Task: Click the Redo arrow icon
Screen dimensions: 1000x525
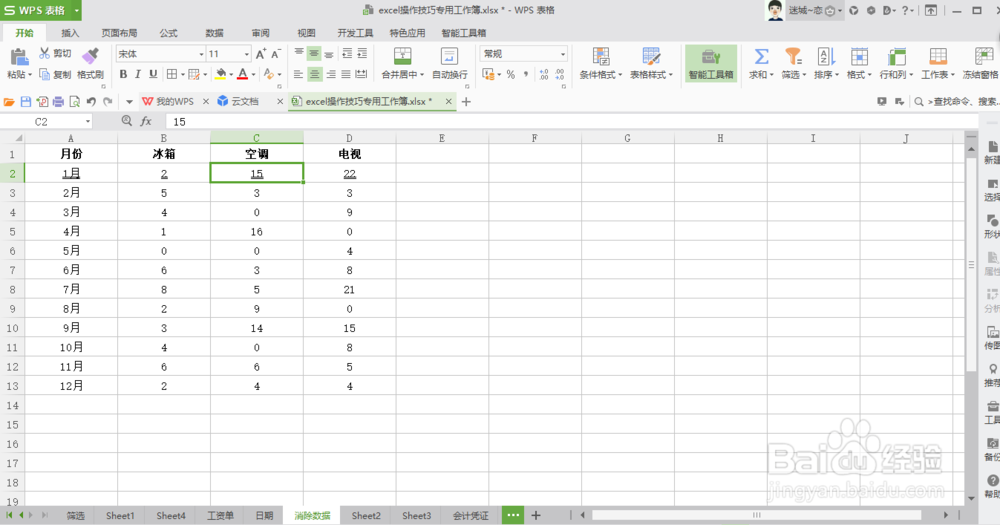Action: coord(108,101)
